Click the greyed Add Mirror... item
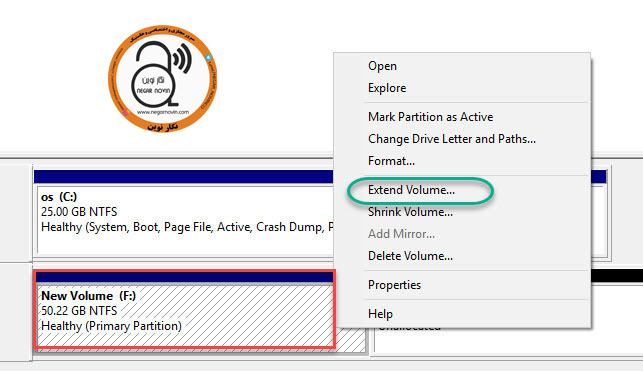 [401, 234]
